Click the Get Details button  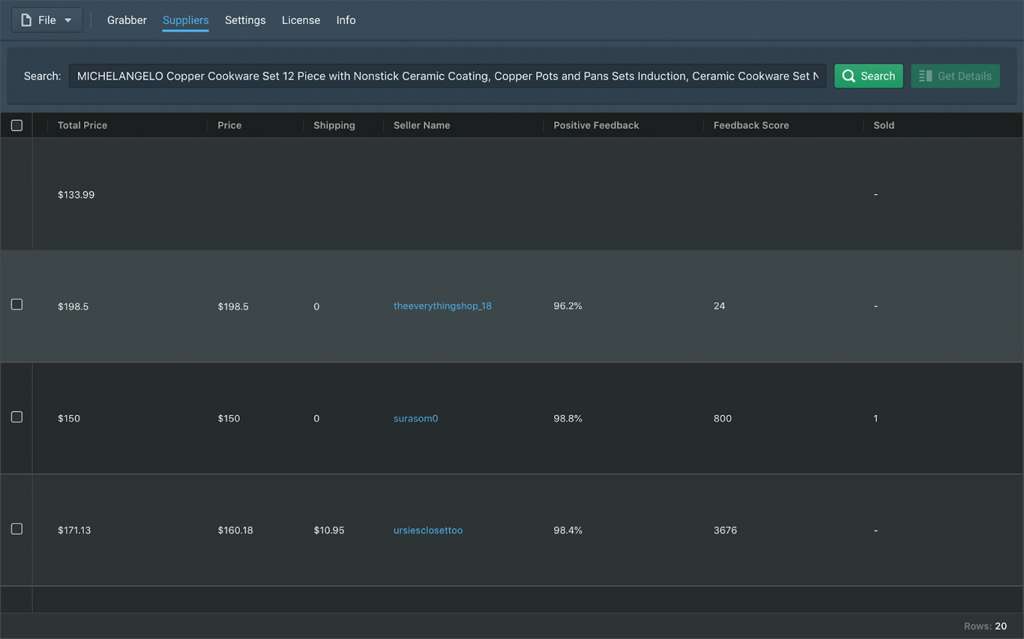(x=955, y=76)
